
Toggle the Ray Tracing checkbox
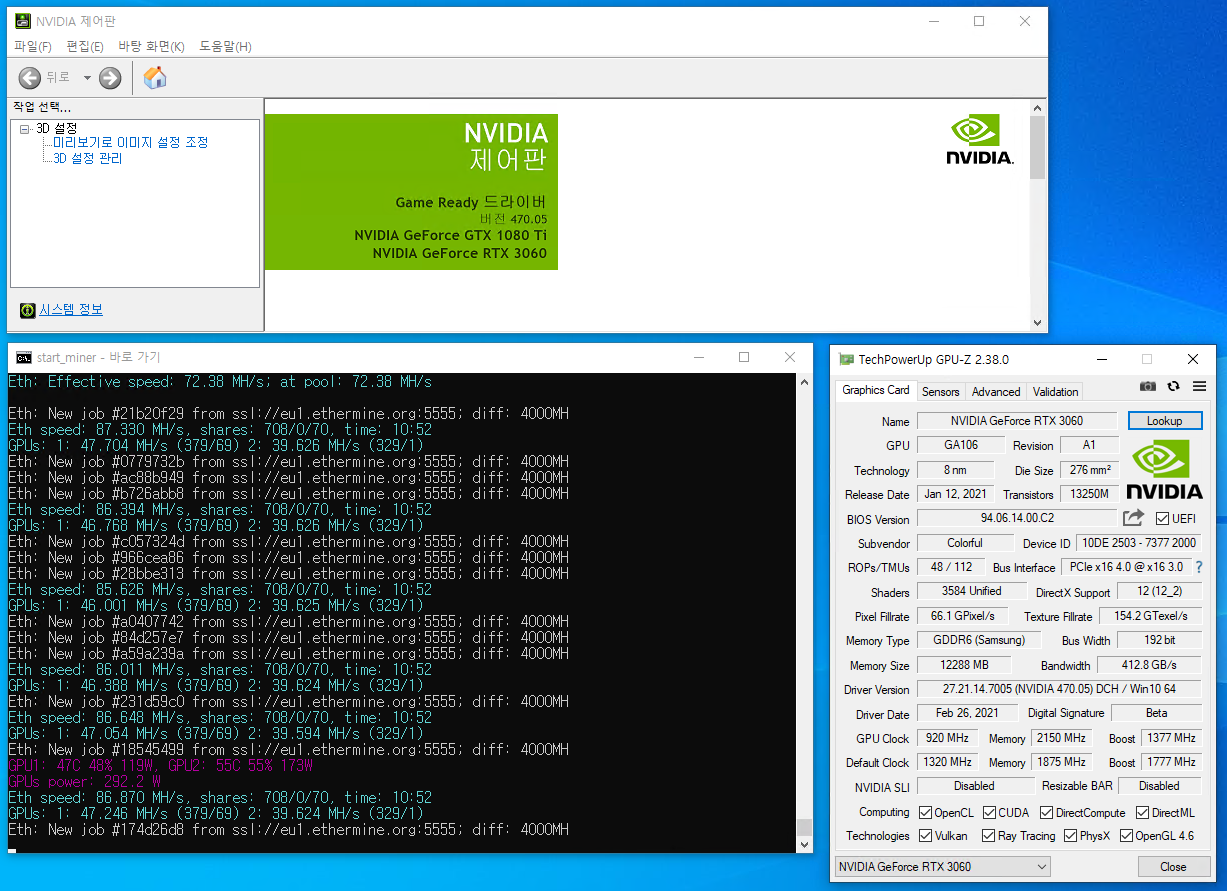click(990, 836)
